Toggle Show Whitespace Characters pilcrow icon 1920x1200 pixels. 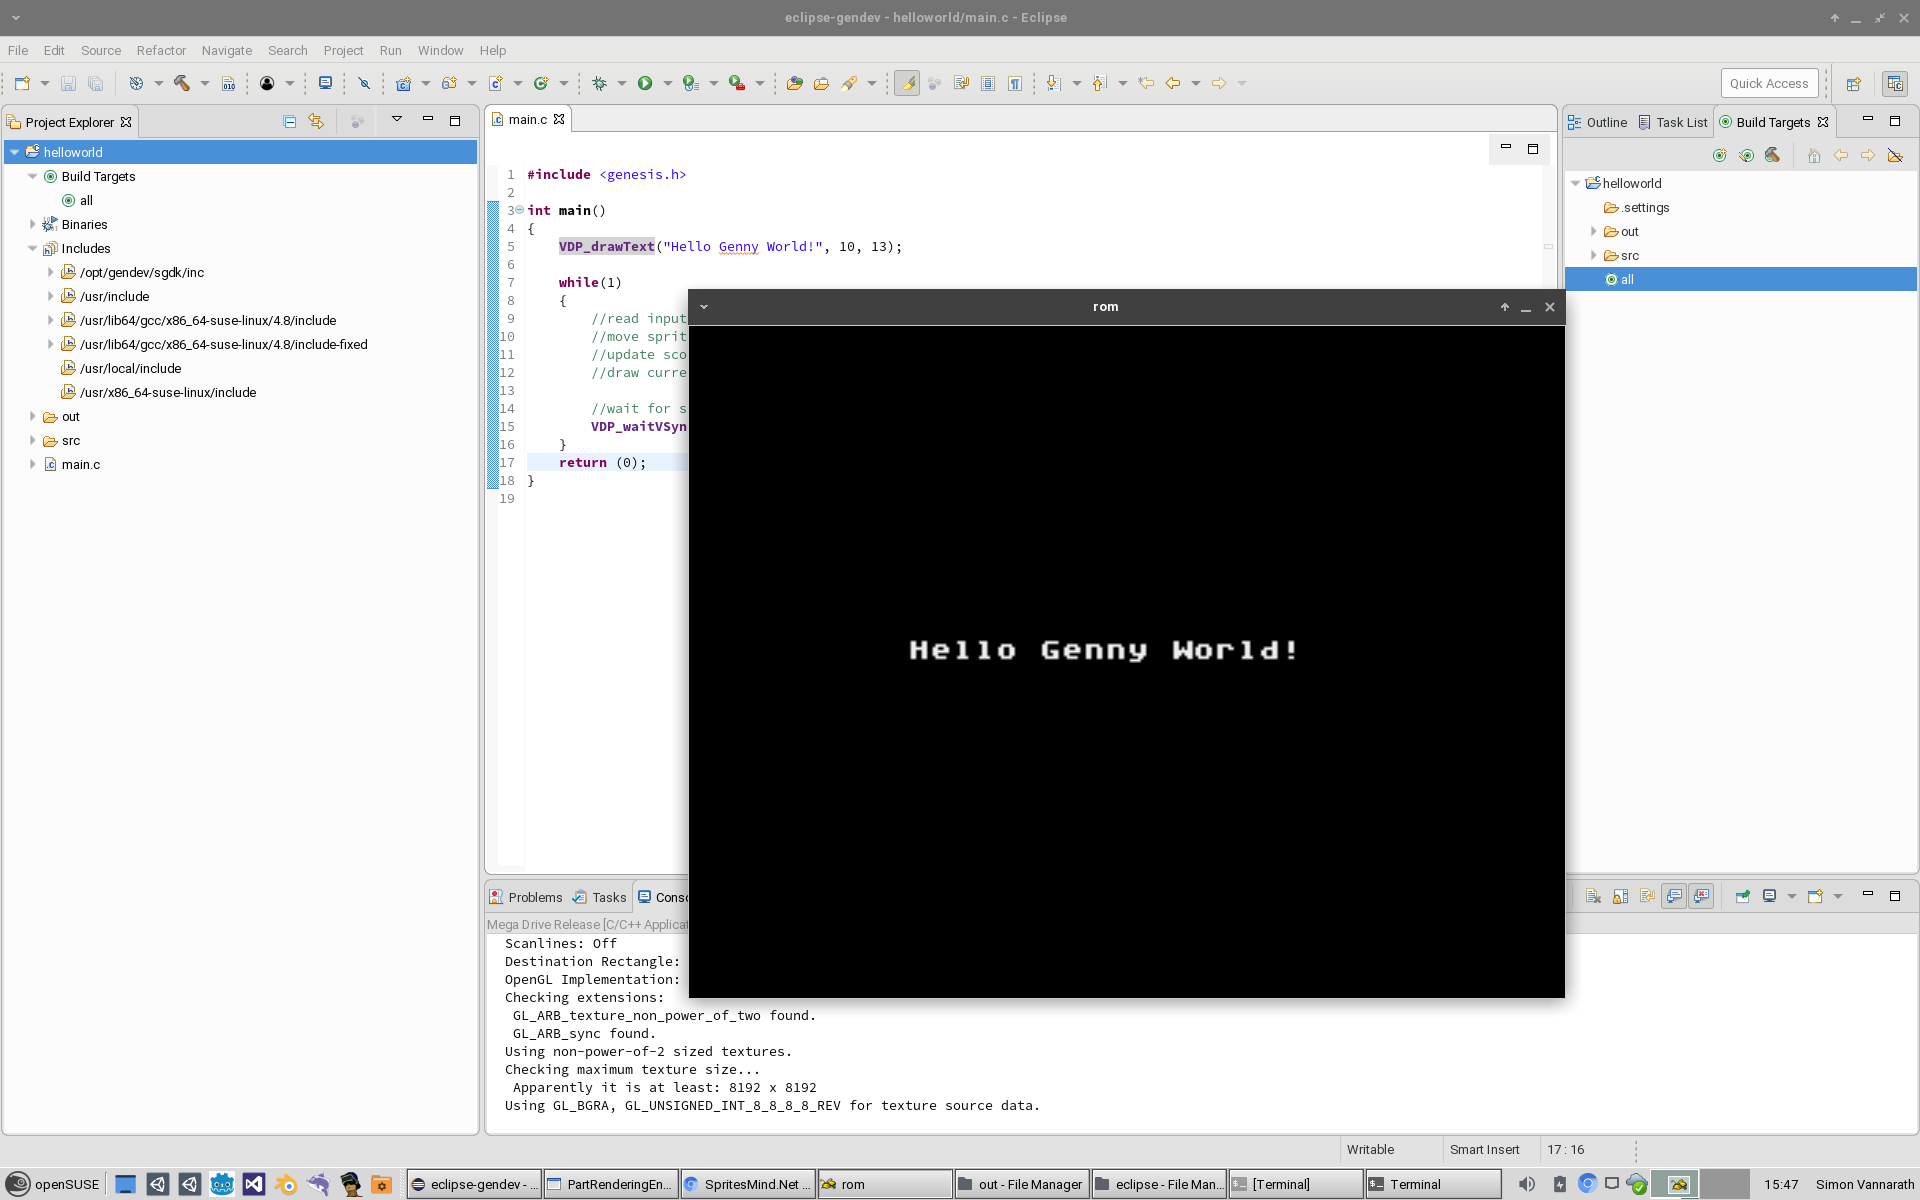pos(1016,83)
